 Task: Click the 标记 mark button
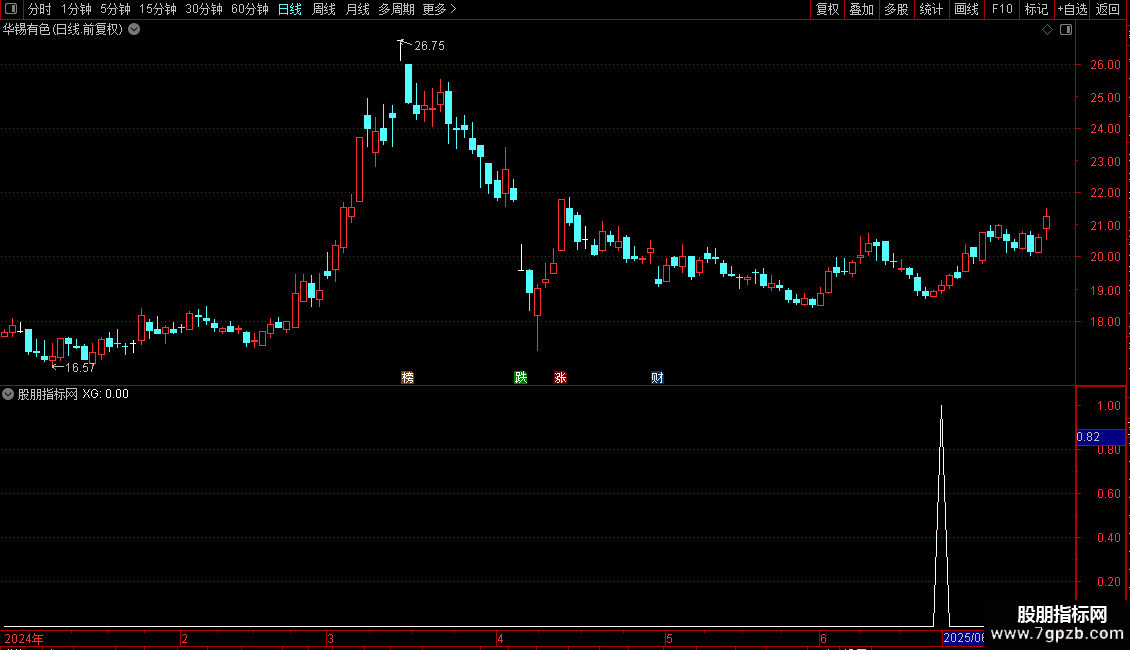(x=1036, y=9)
